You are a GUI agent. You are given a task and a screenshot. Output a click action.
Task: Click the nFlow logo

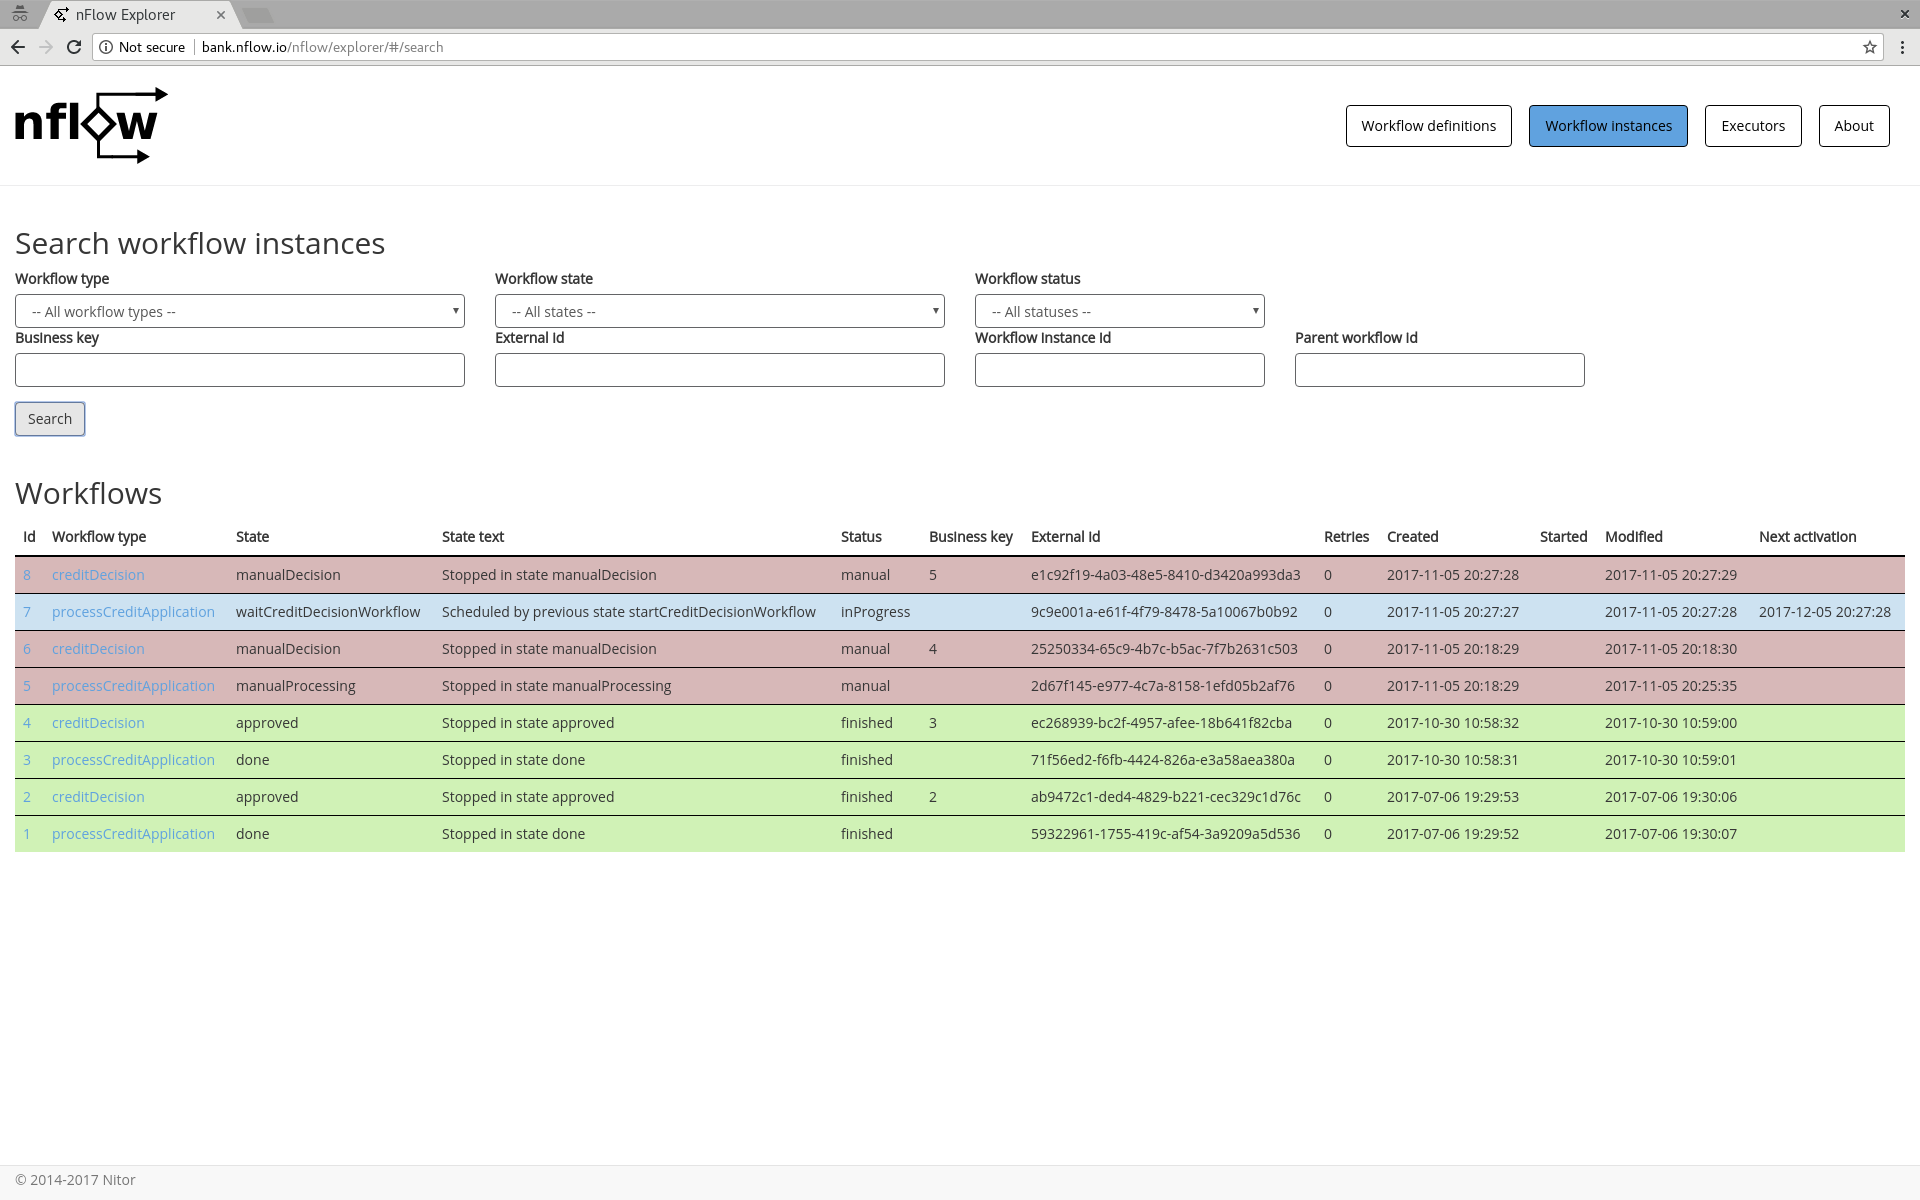(91, 125)
